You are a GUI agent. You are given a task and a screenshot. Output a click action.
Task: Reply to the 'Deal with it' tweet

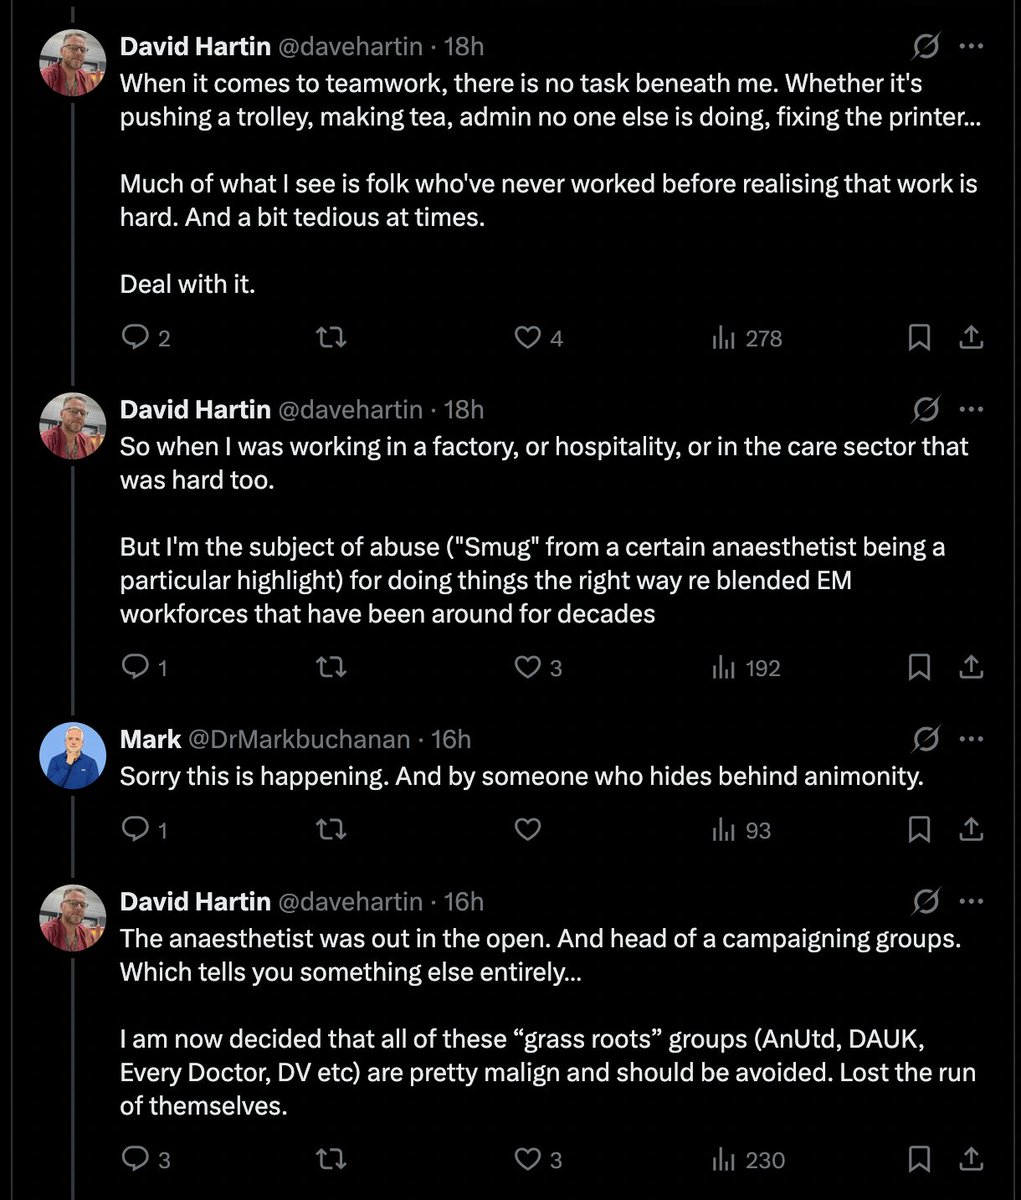[135, 338]
